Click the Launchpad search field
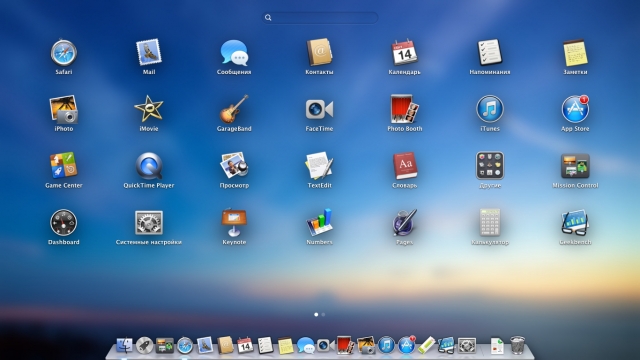Image resolution: width=640 pixels, height=360 pixels. pyautogui.click(x=320, y=18)
